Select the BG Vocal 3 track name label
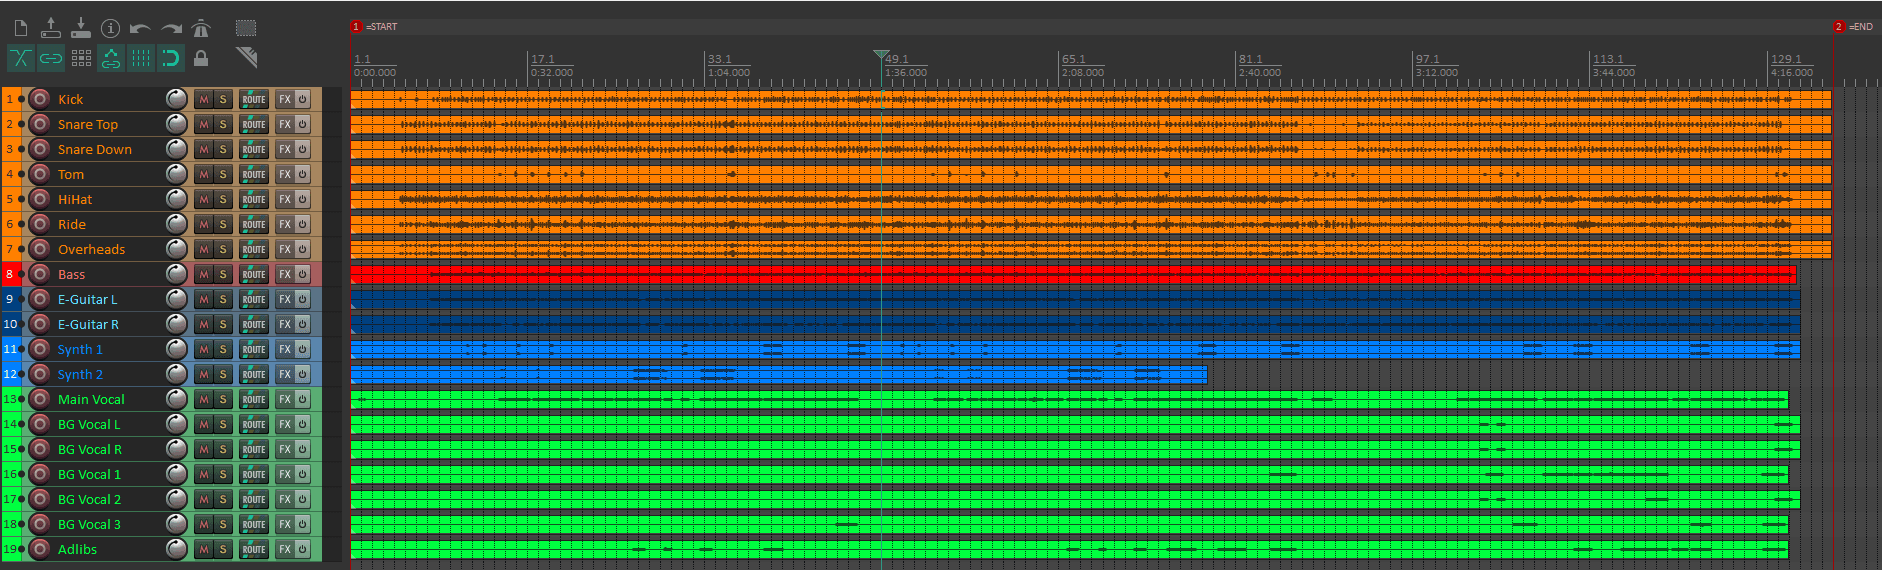The image size is (1882, 570). 89,524
